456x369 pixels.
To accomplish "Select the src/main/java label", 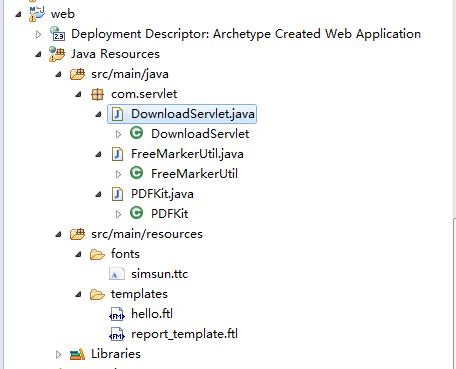I will point(130,74).
